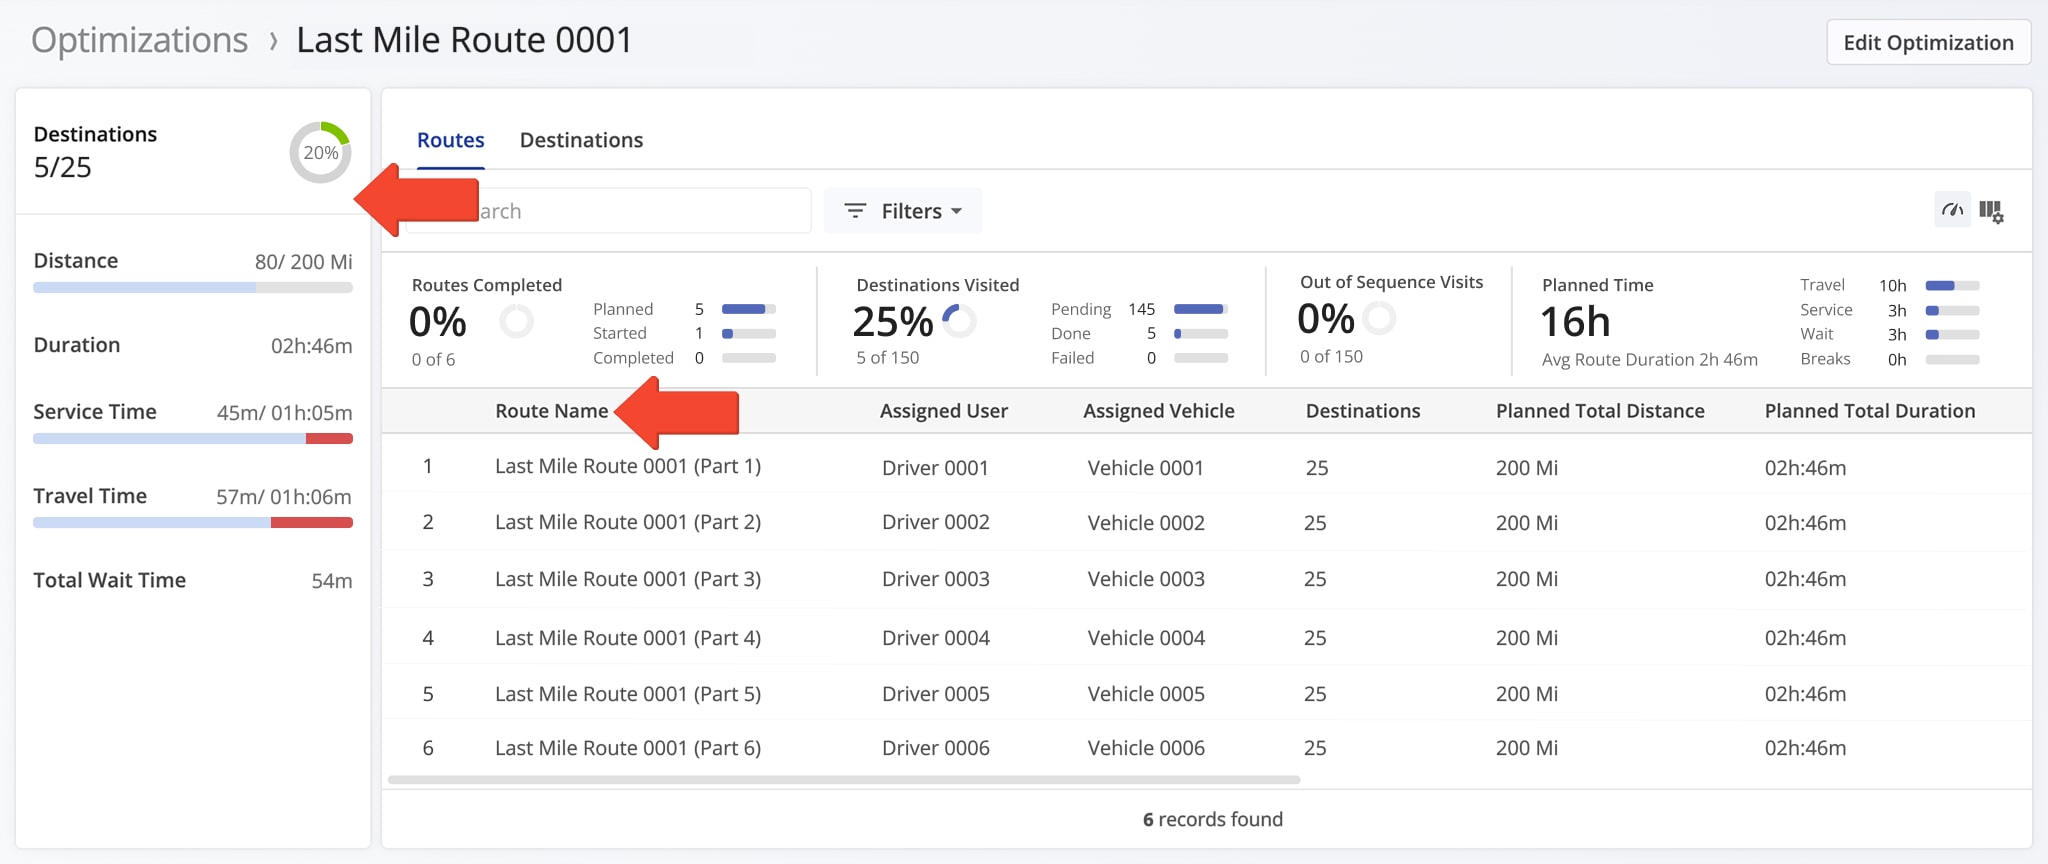Click the filter lines icon
Screen dimensions: 2048x864
(855, 211)
